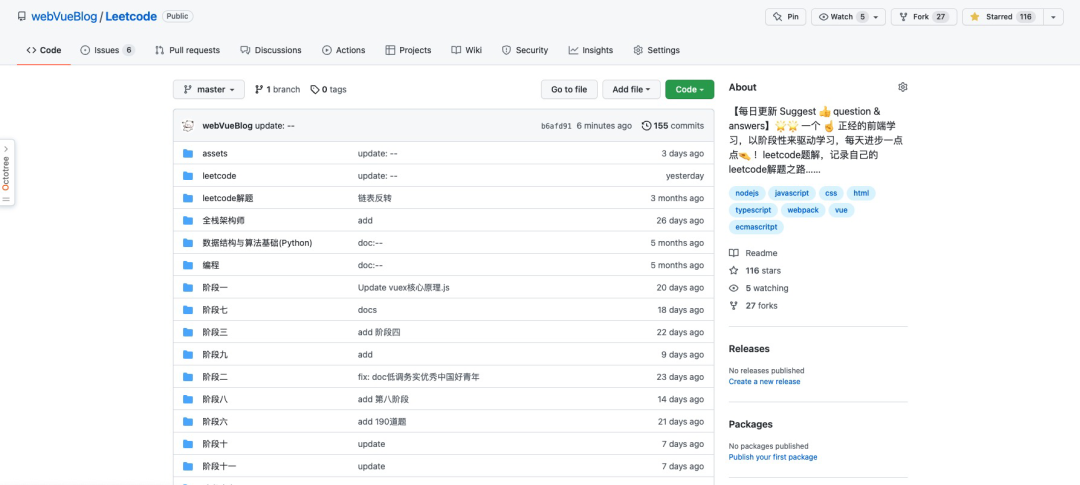This screenshot has width=1080, height=485.
Task: Open commit hash b6afd91
Action: (x=556, y=126)
